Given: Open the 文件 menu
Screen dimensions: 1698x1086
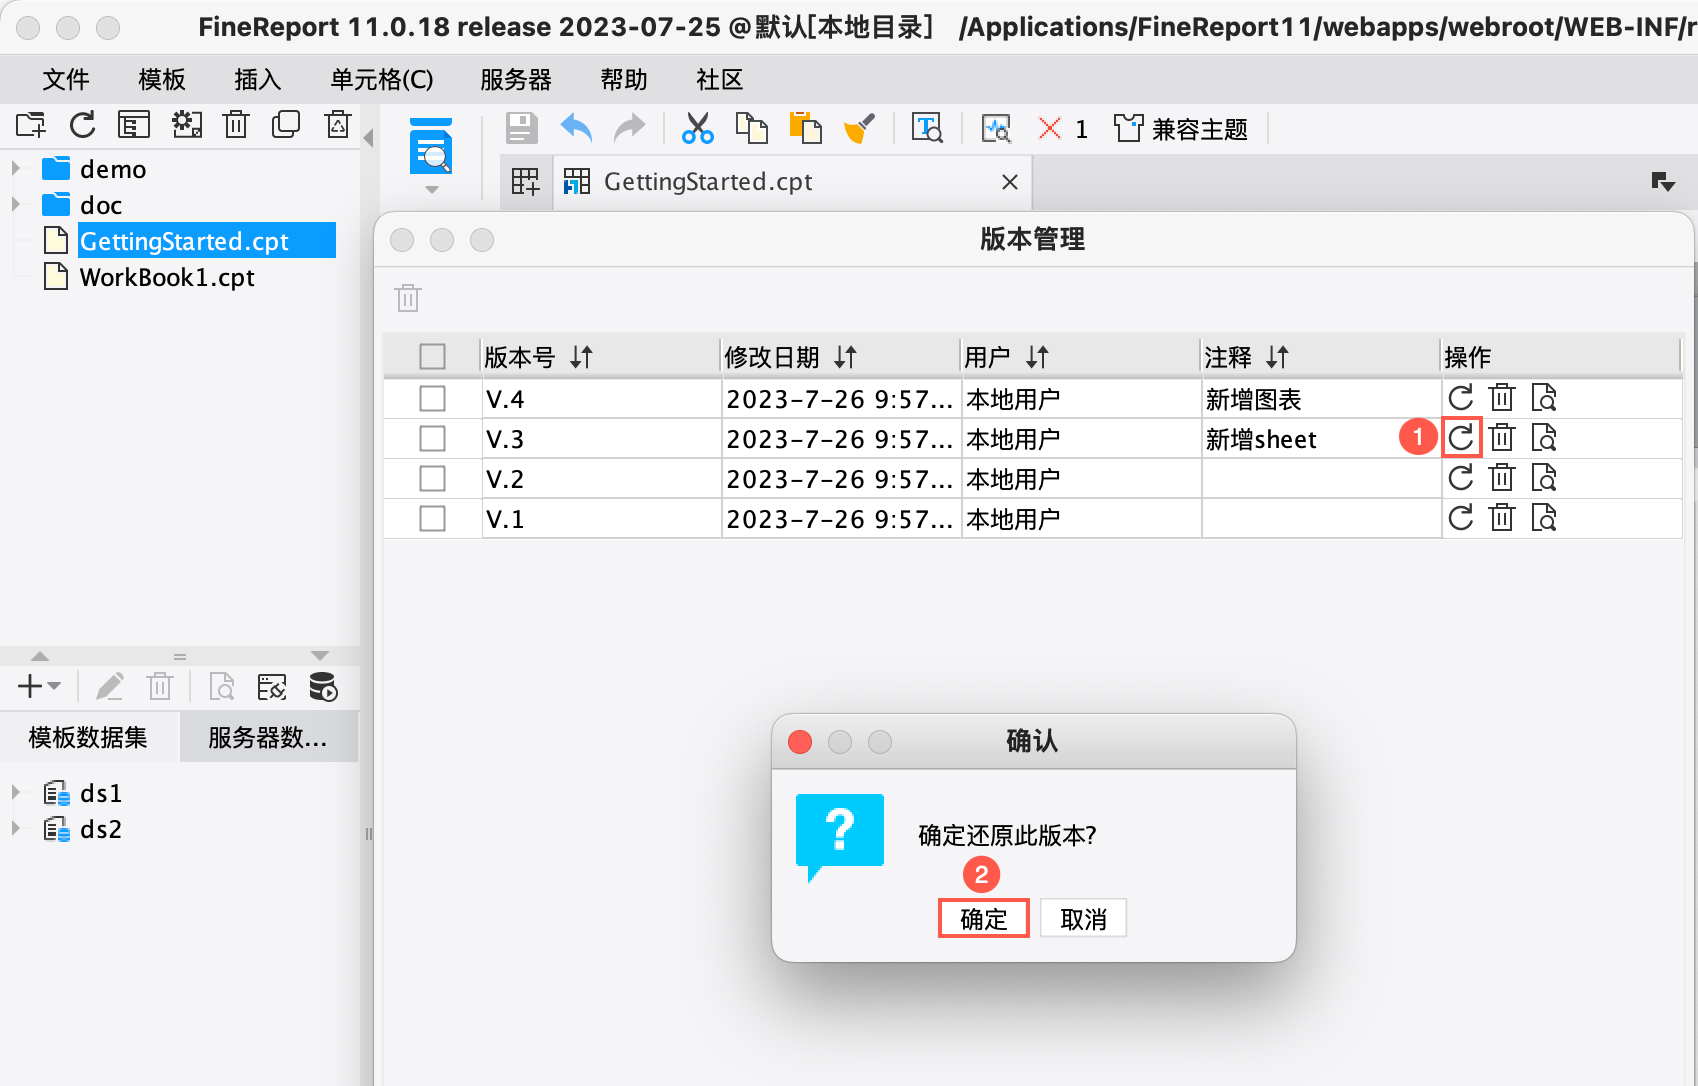Looking at the screenshot, I should pyautogui.click(x=66, y=79).
